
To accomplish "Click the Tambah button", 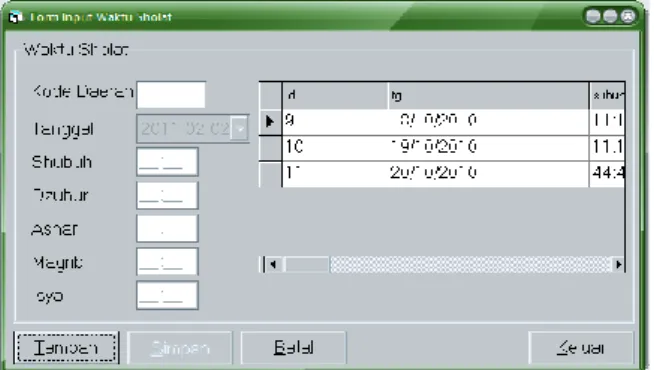I will [66, 348].
